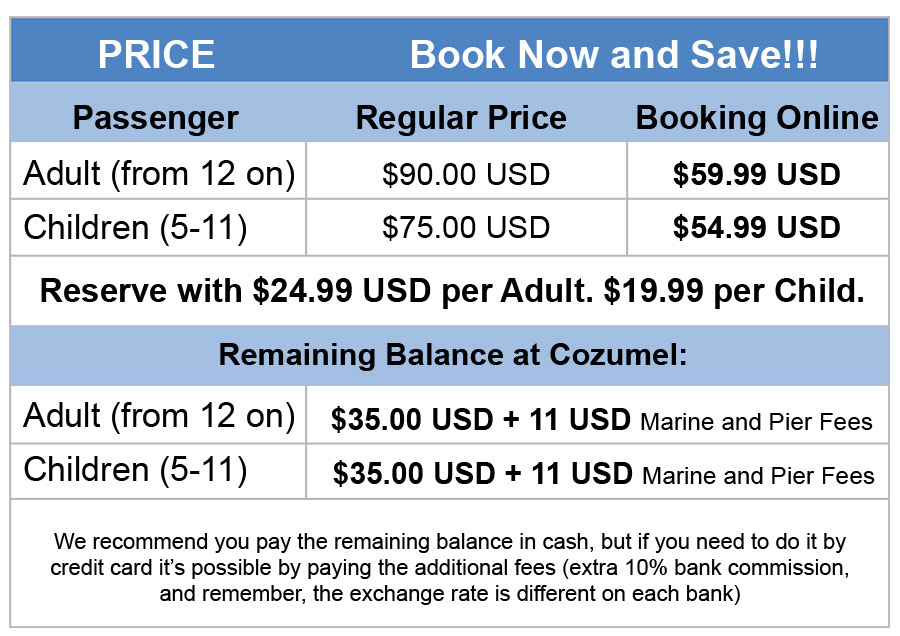Select the children $35.00 USD + 11 USD balance
Viewport: 900px width, 636px height.
pyautogui.click(x=482, y=474)
